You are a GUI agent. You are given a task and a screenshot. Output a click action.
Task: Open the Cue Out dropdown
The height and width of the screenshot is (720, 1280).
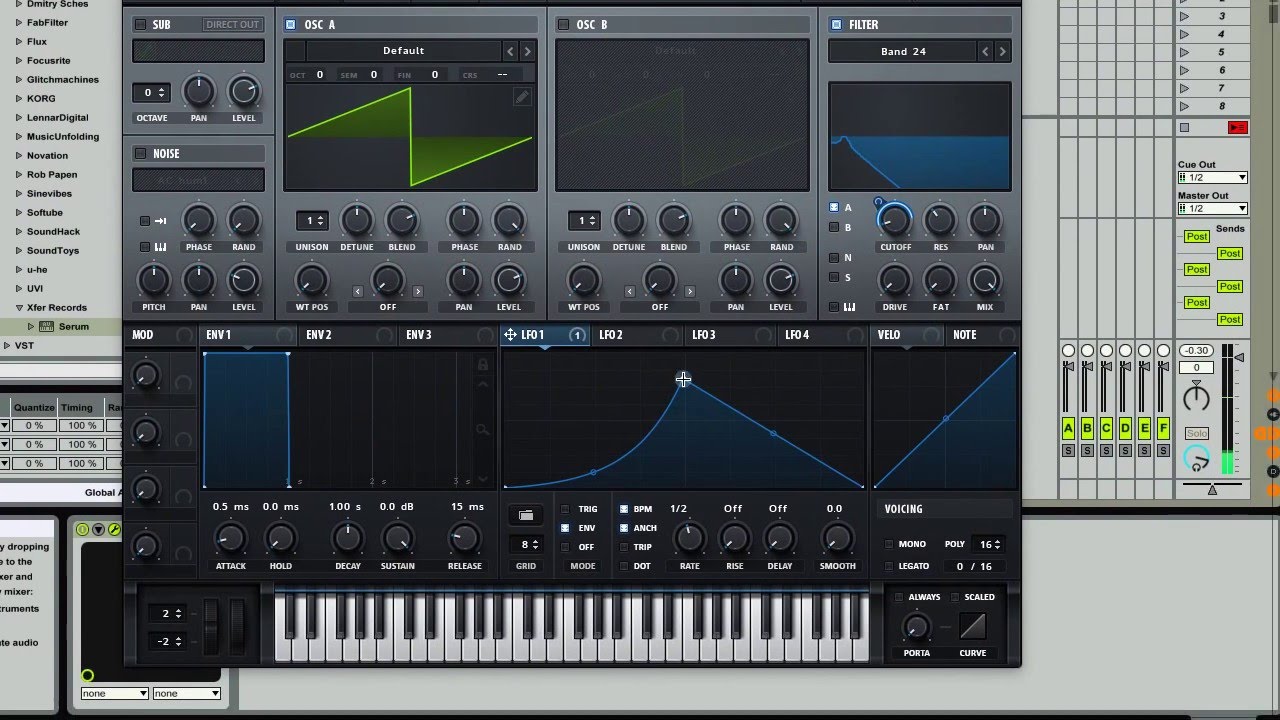pyautogui.click(x=1212, y=177)
